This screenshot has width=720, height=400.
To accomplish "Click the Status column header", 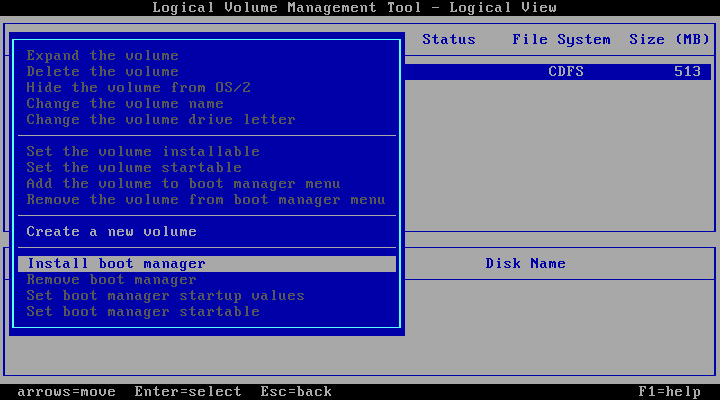I will pos(449,39).
